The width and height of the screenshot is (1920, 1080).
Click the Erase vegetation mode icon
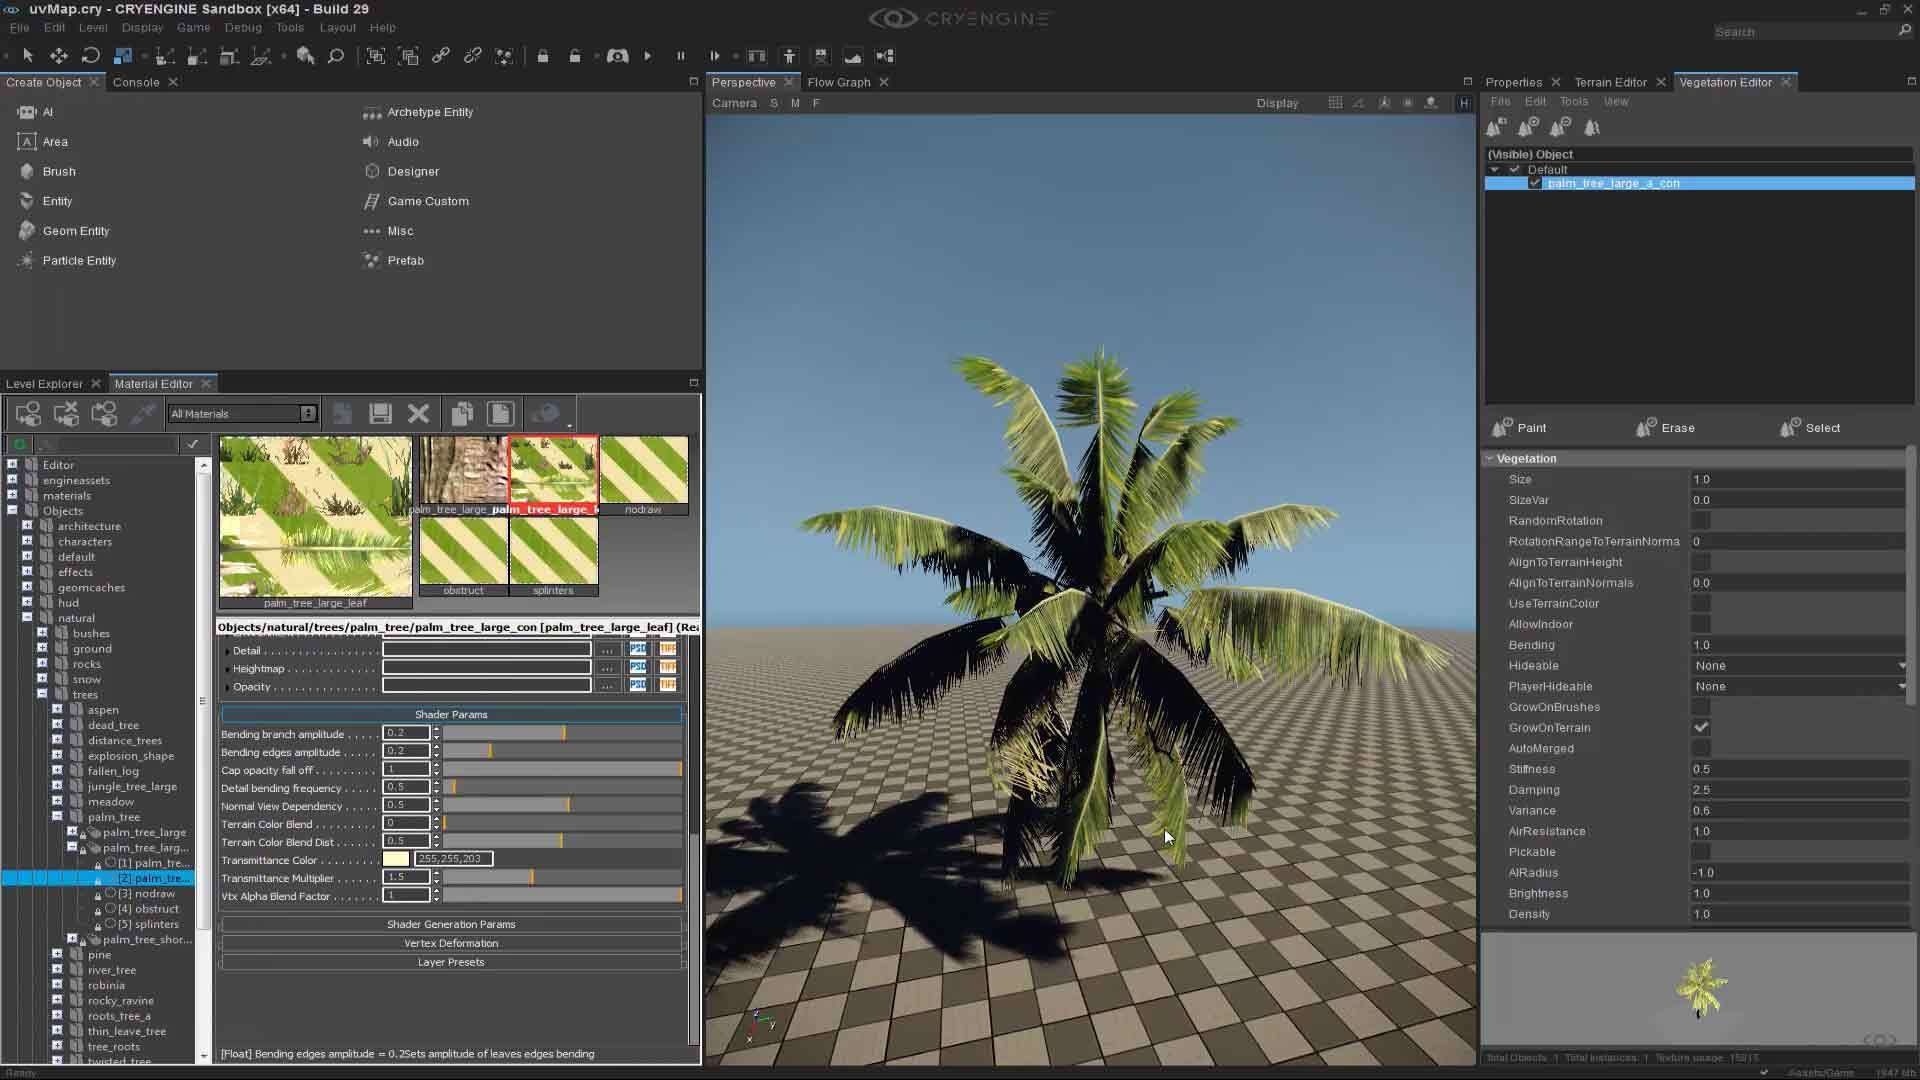click(x=1644, y=427)
